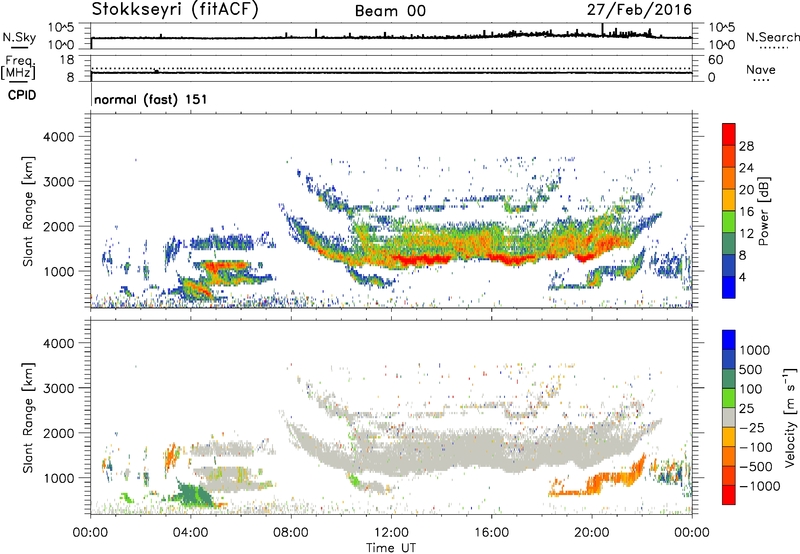Click the grey -25 to 25 velocity band

[729, 418]
